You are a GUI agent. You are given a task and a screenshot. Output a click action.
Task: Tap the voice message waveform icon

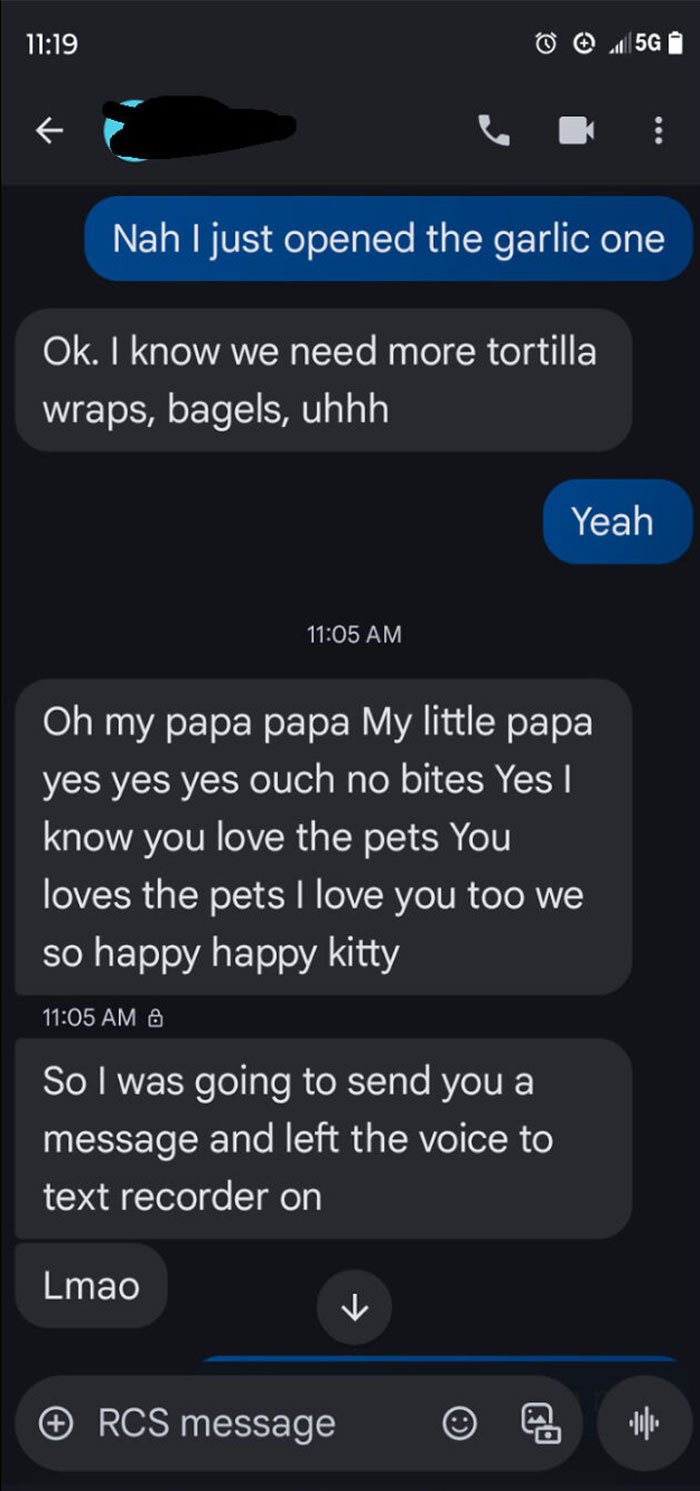point(645,1422)
